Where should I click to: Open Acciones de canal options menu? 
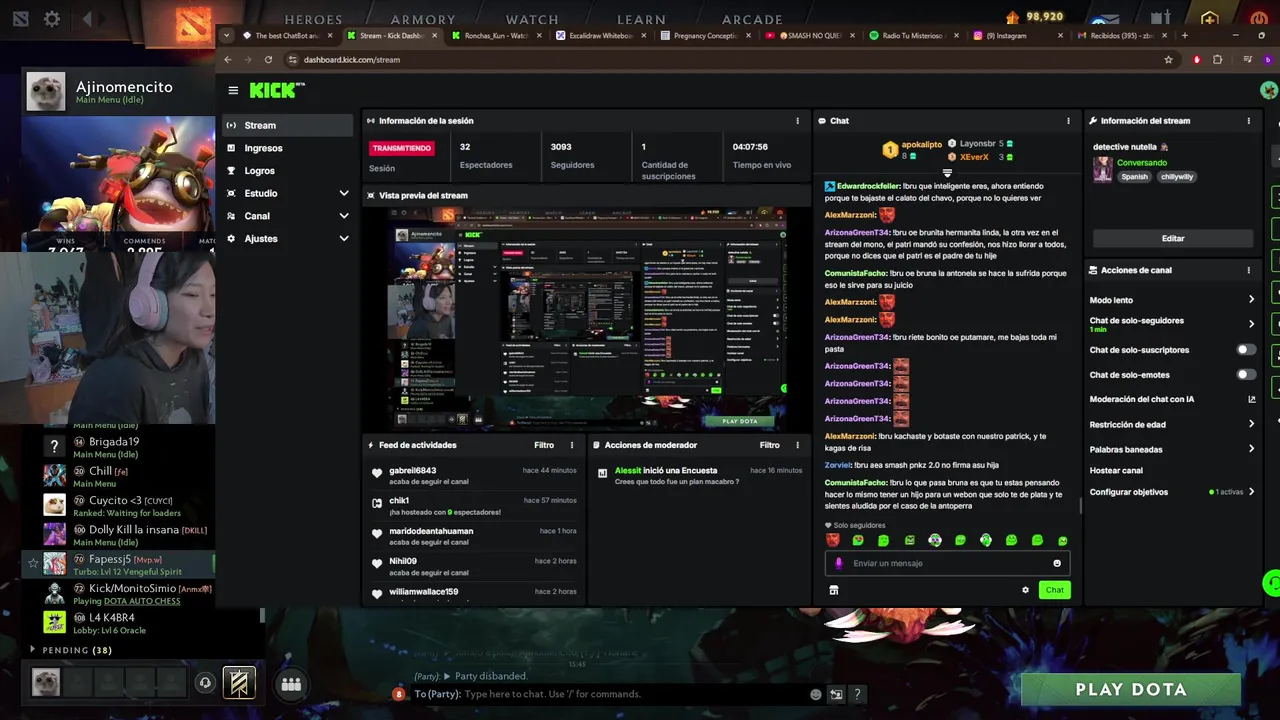tap(1248, 270)
